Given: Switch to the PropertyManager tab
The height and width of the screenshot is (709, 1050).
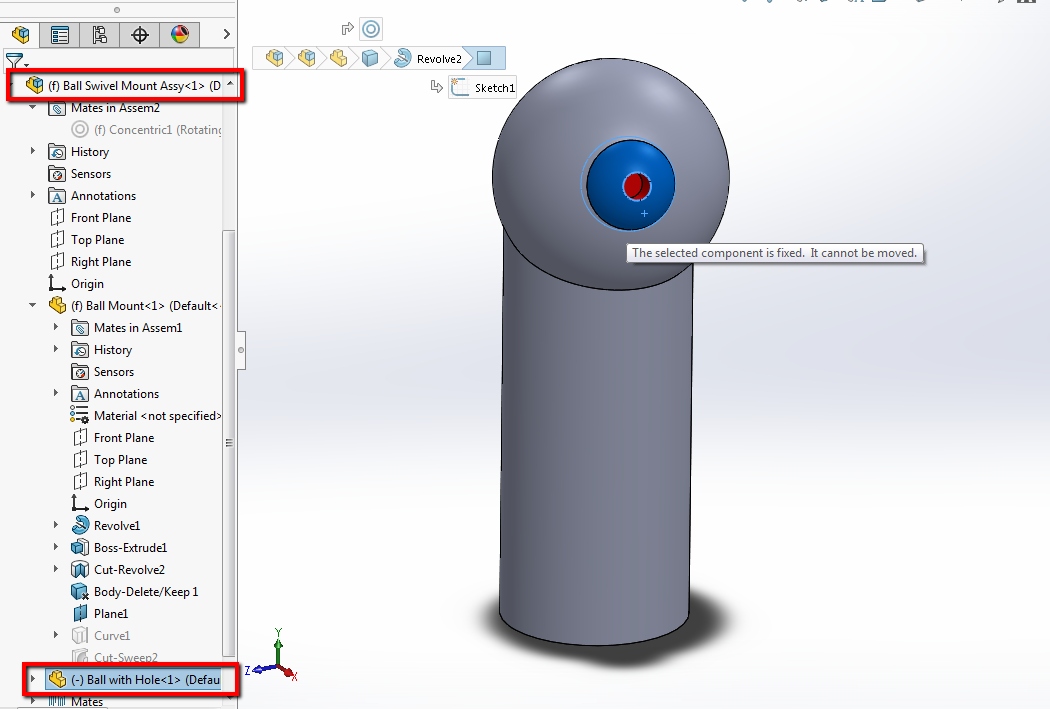Looking at the screenshot, I should tap(60, 35).
